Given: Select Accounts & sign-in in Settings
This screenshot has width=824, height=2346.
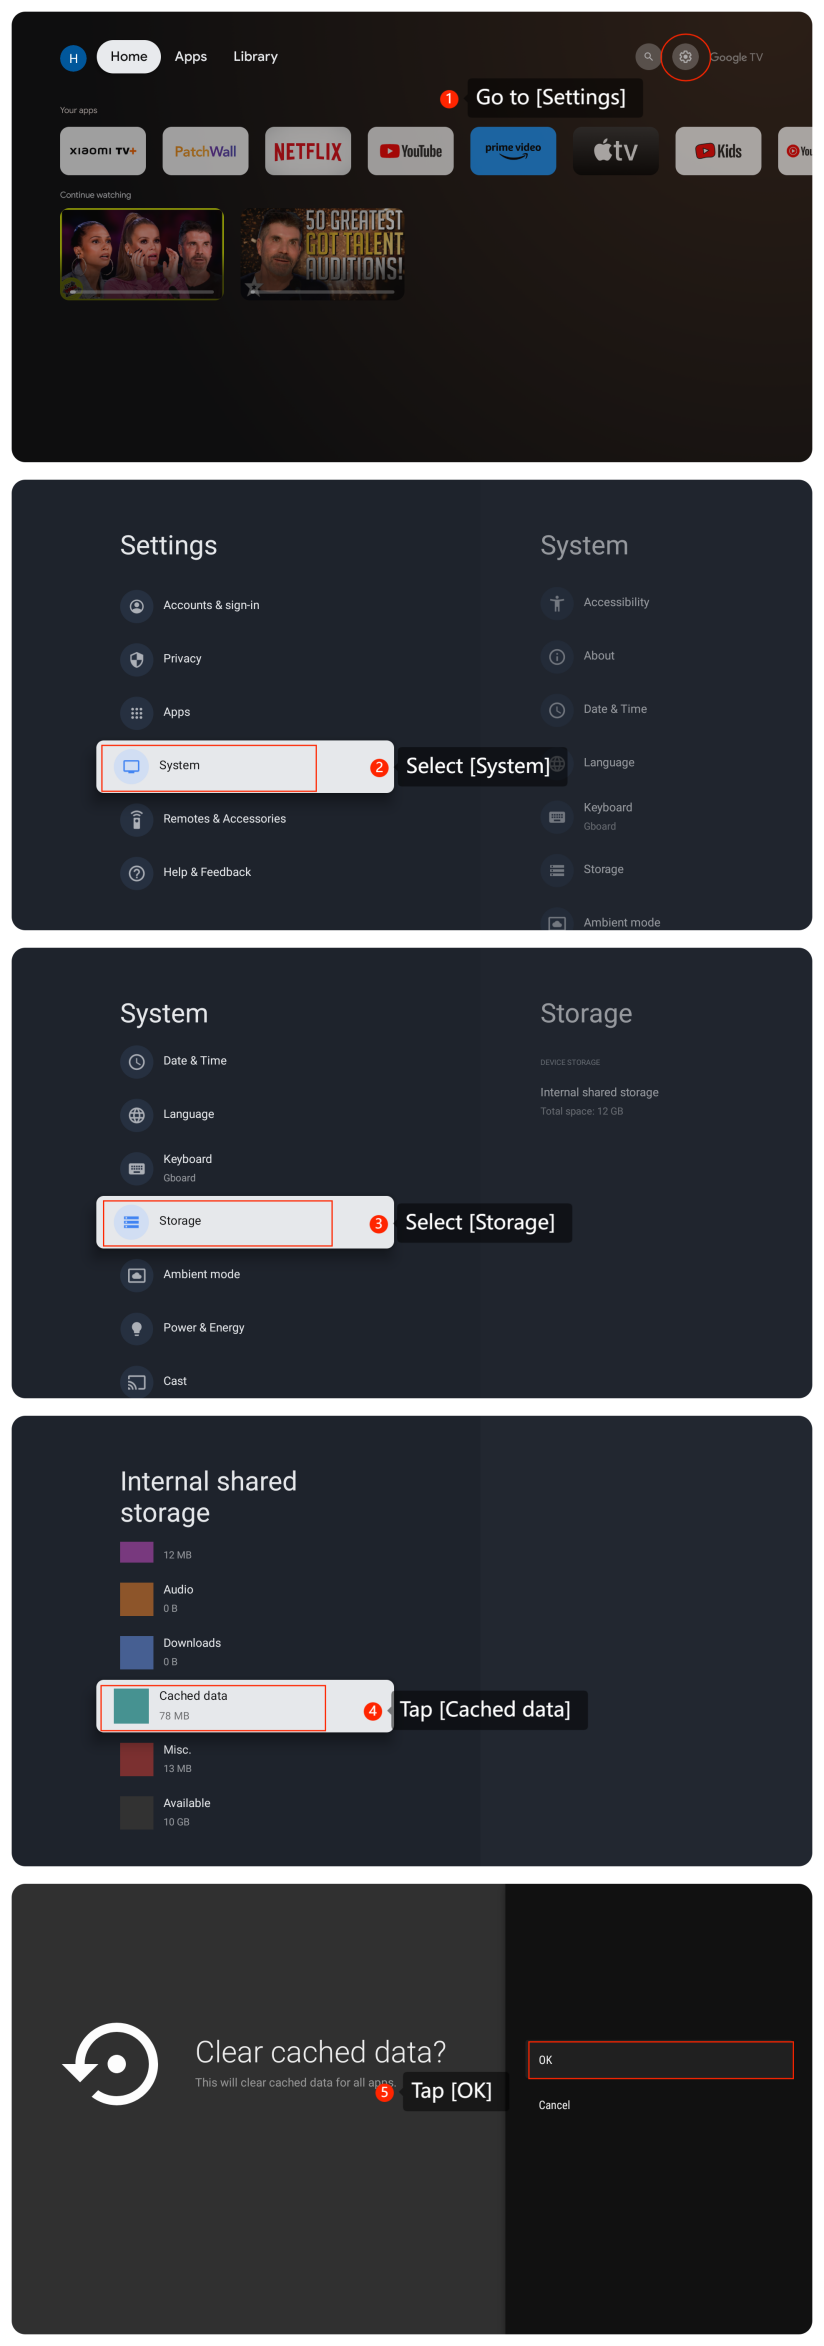Looking at the screenshot, I should (x=211, y=605).
